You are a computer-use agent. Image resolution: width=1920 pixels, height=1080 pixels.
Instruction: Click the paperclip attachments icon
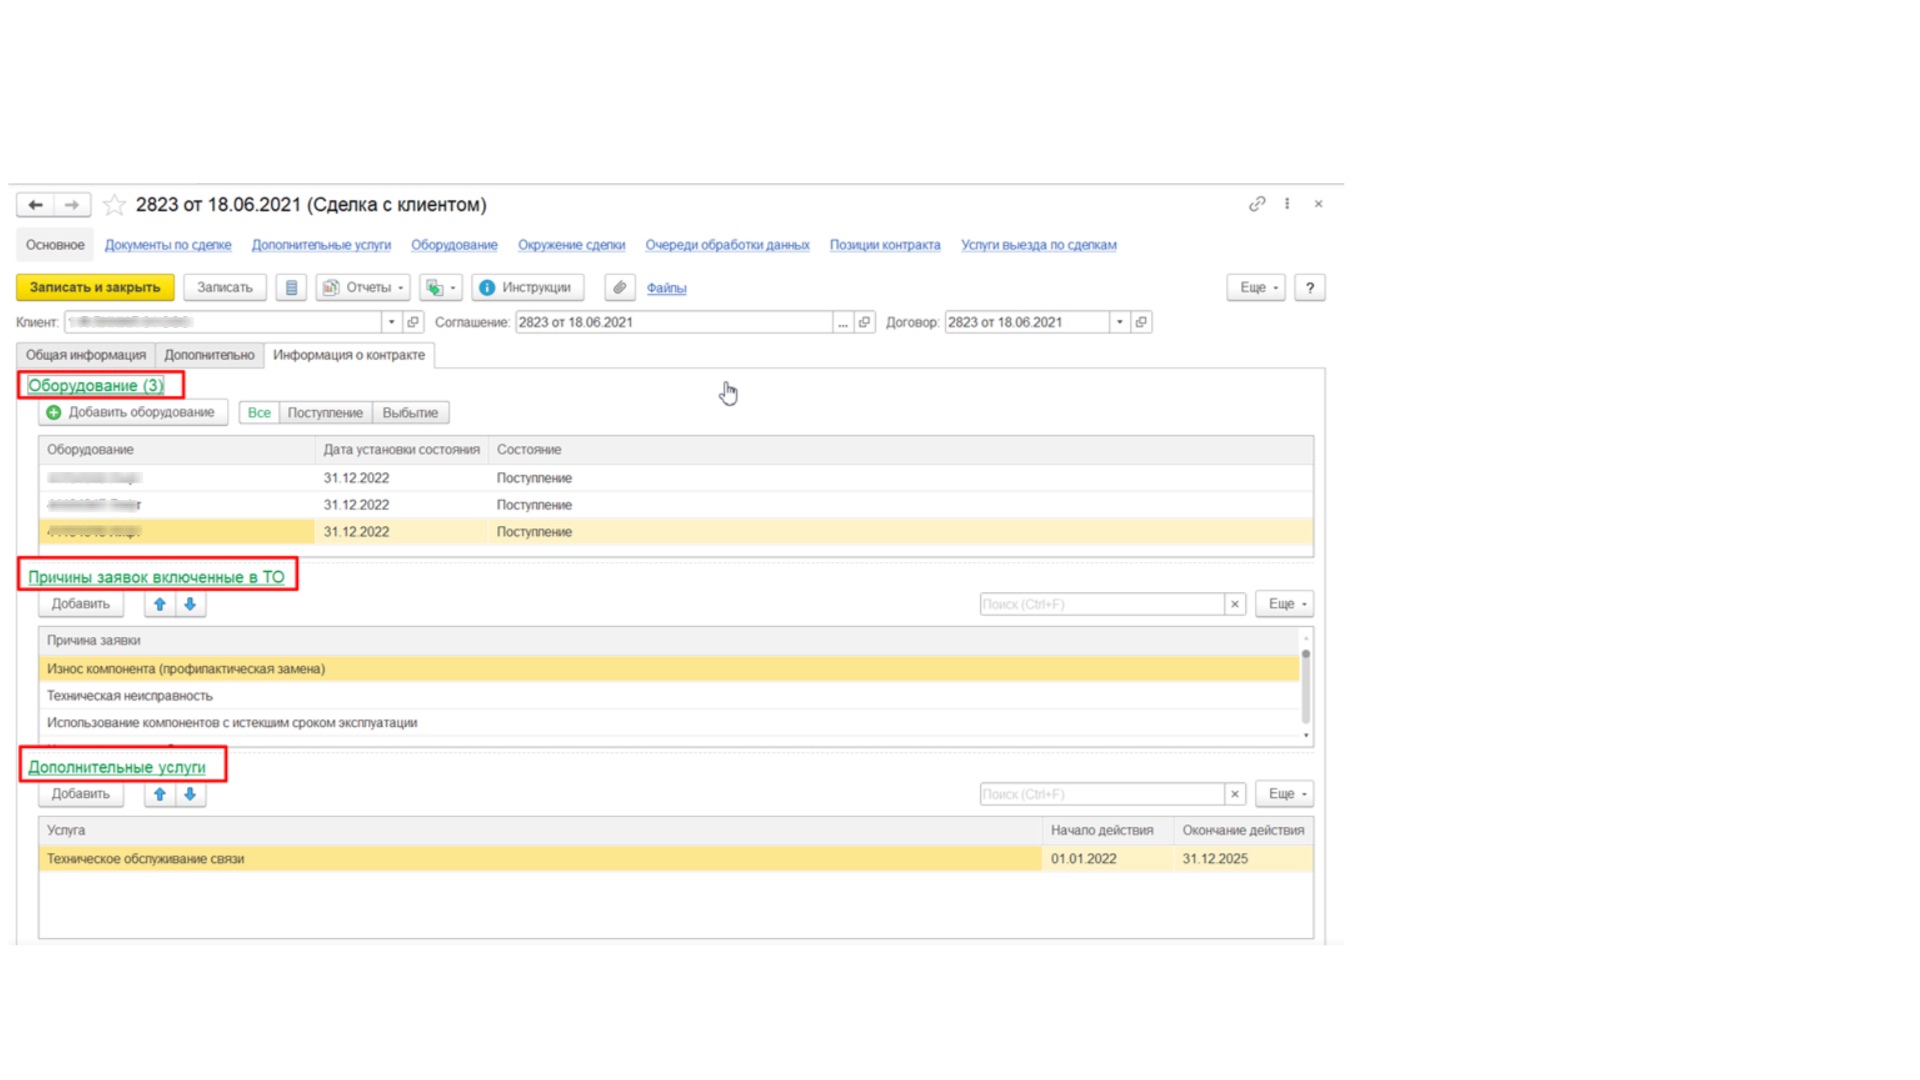point(620,288)
